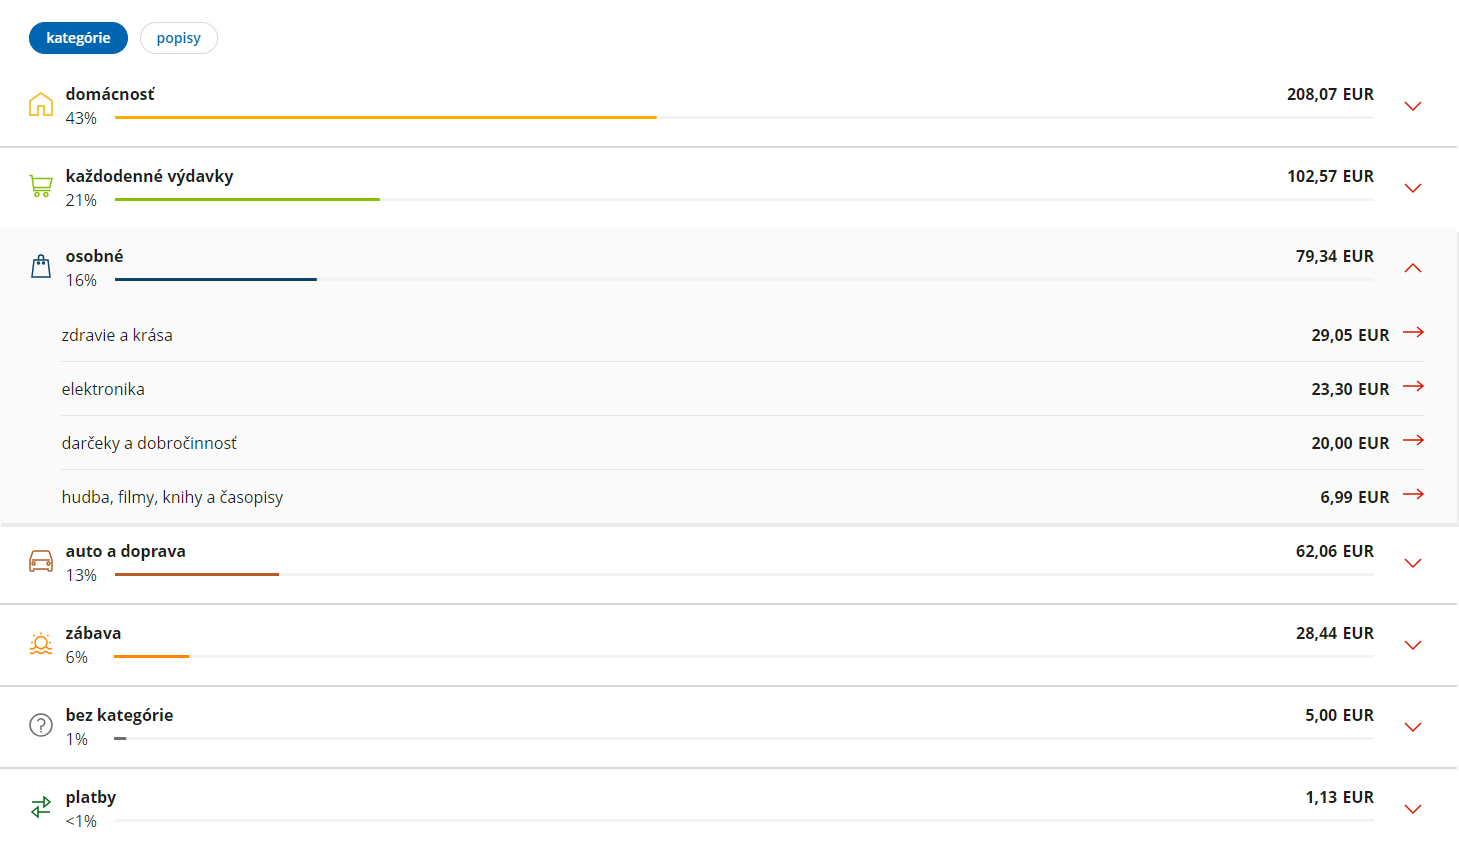Expand the každodenné výdavky chevron
The image size is (1459, 851).
[x=1413, y=188]
